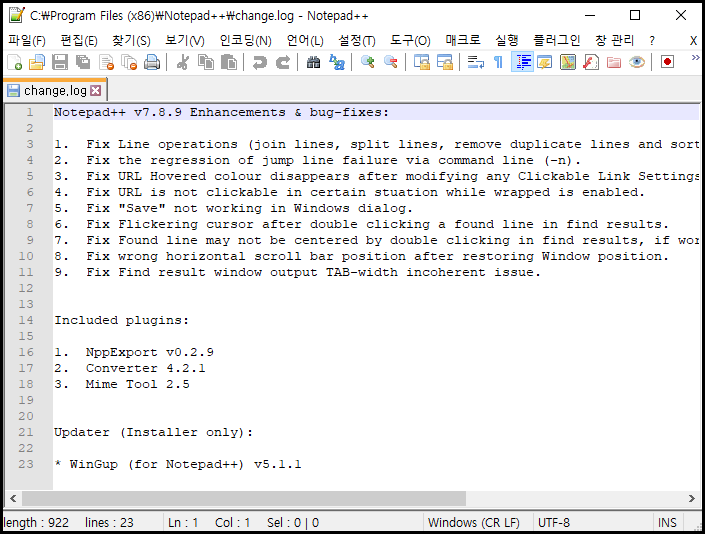Viewport: 705px width, 534px height.
Task: Toggle synchronized vertical scrolling
Action: tap(421, 62)
